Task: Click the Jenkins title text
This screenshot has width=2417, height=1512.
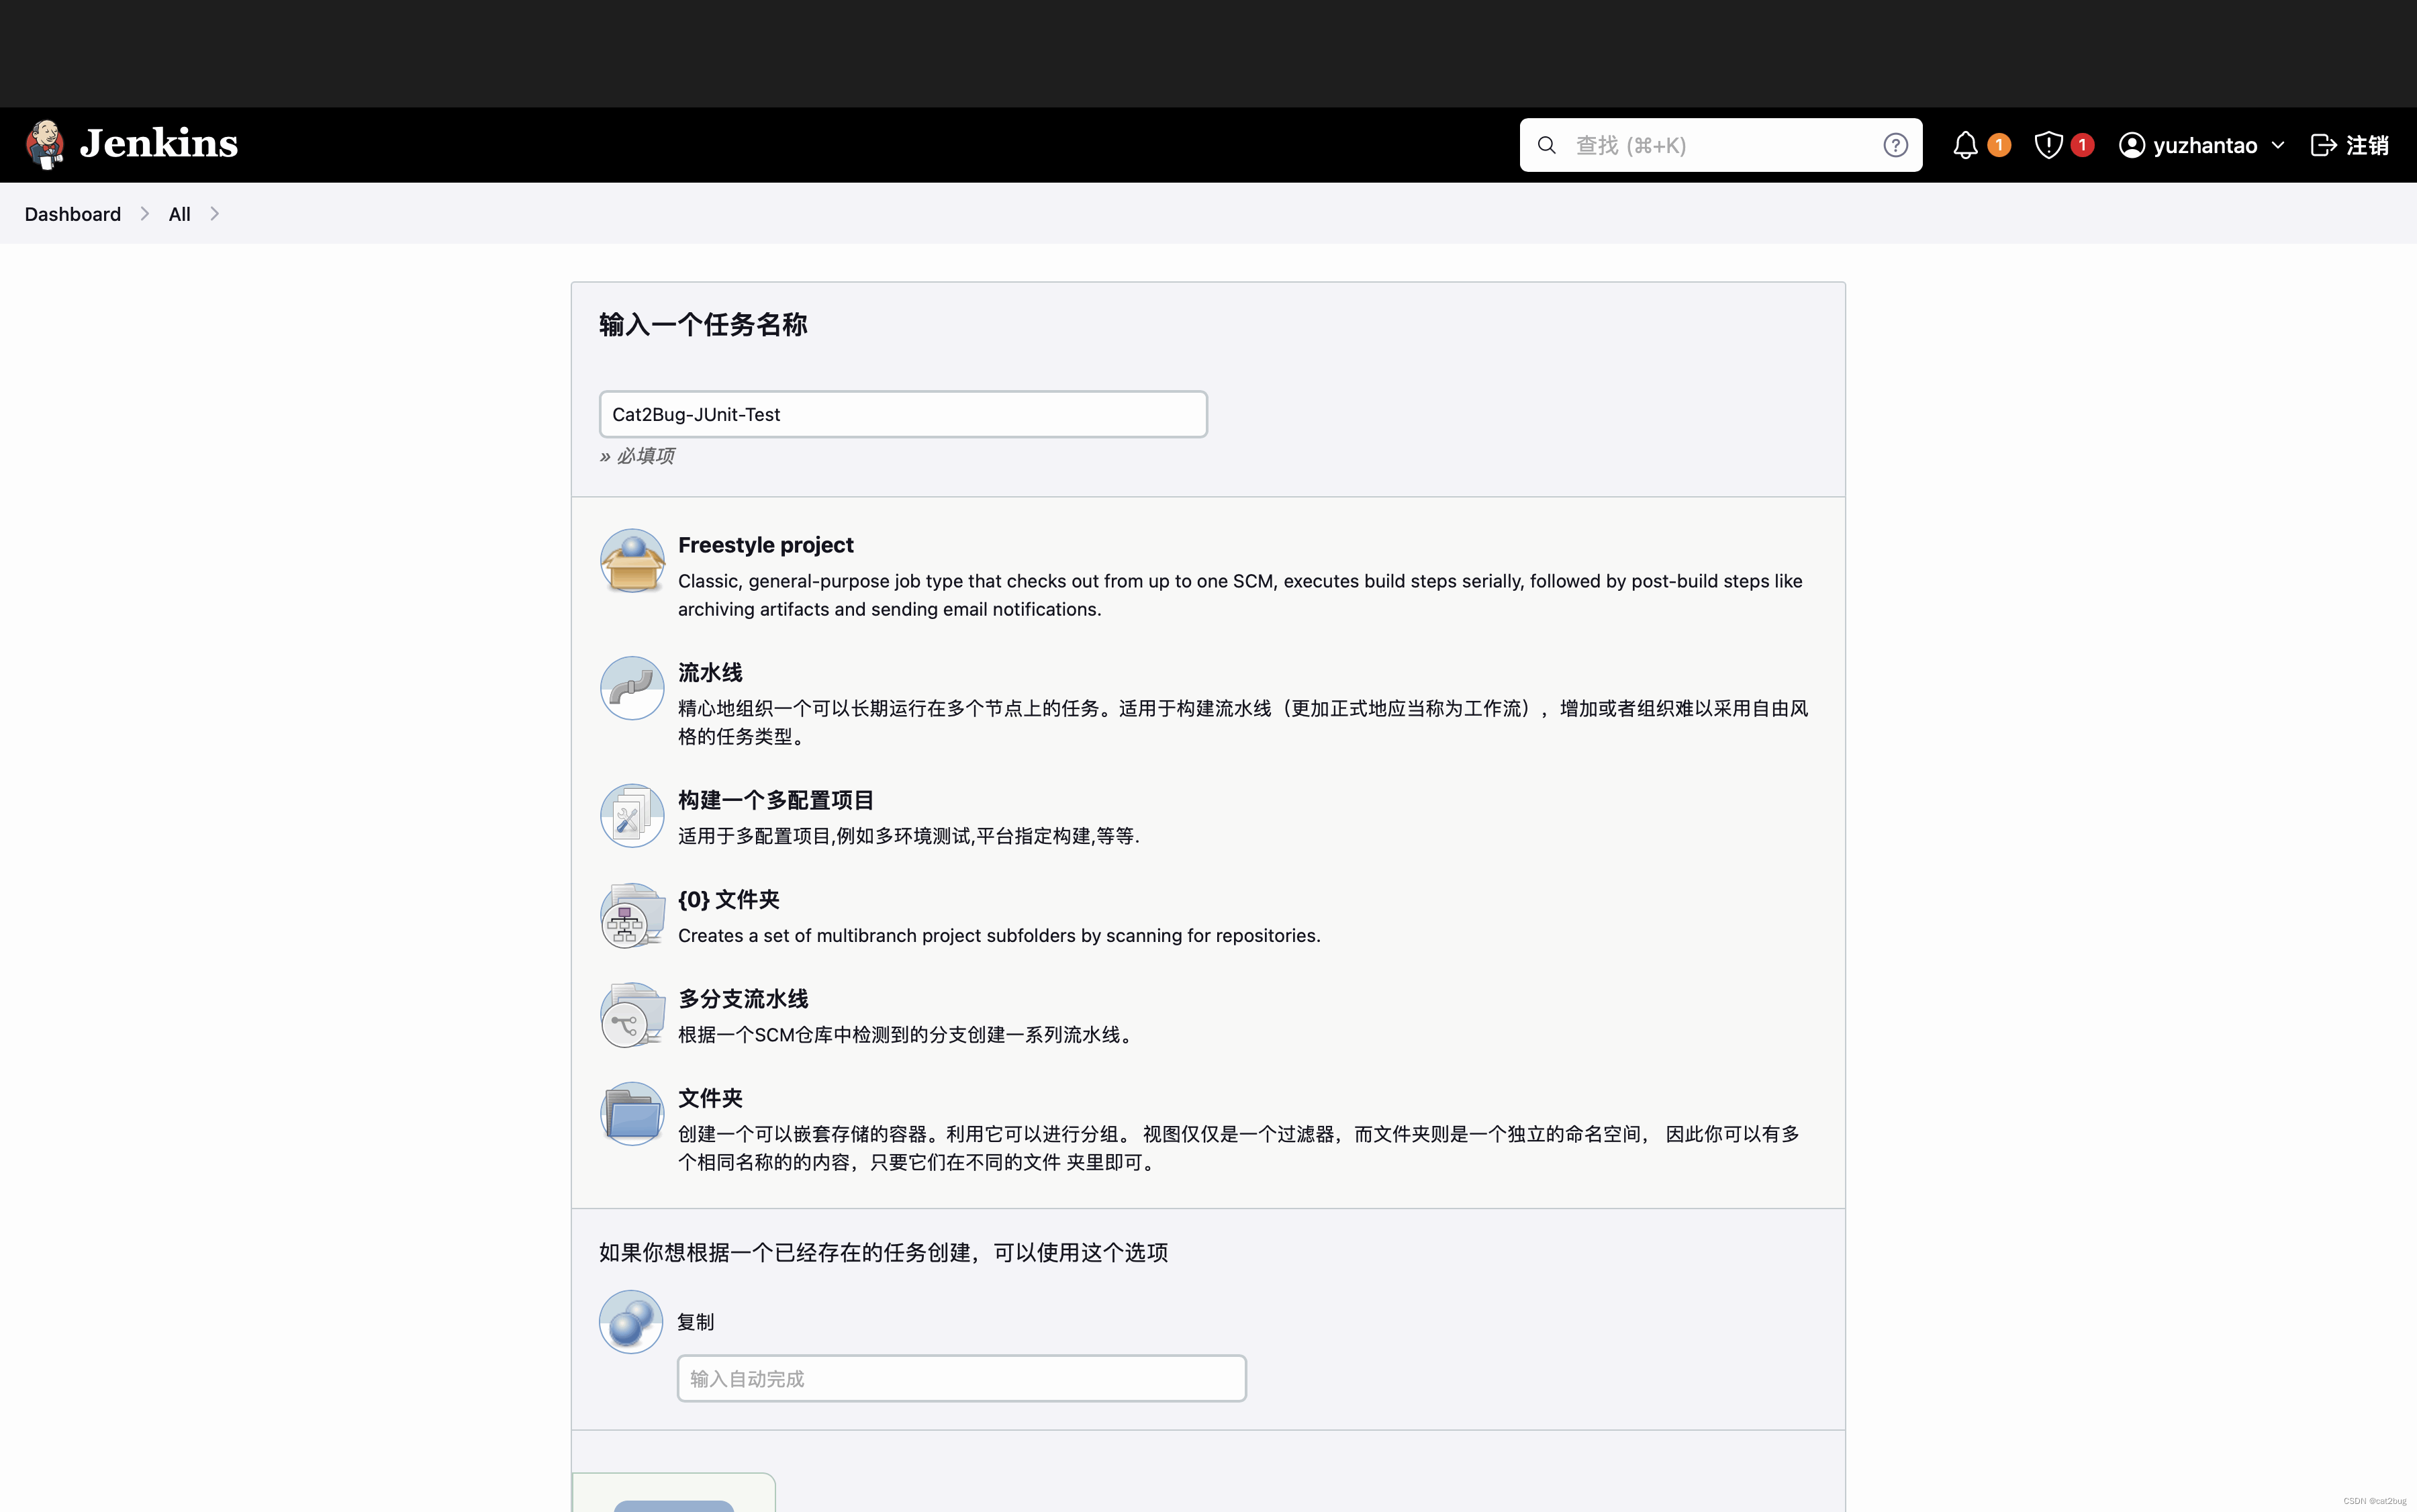Action: point(159,144)
